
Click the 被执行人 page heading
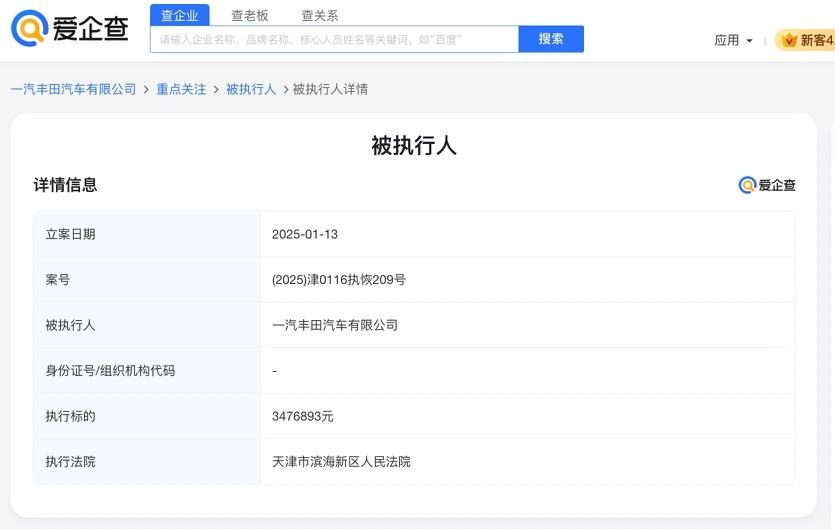tap(414, 145)
